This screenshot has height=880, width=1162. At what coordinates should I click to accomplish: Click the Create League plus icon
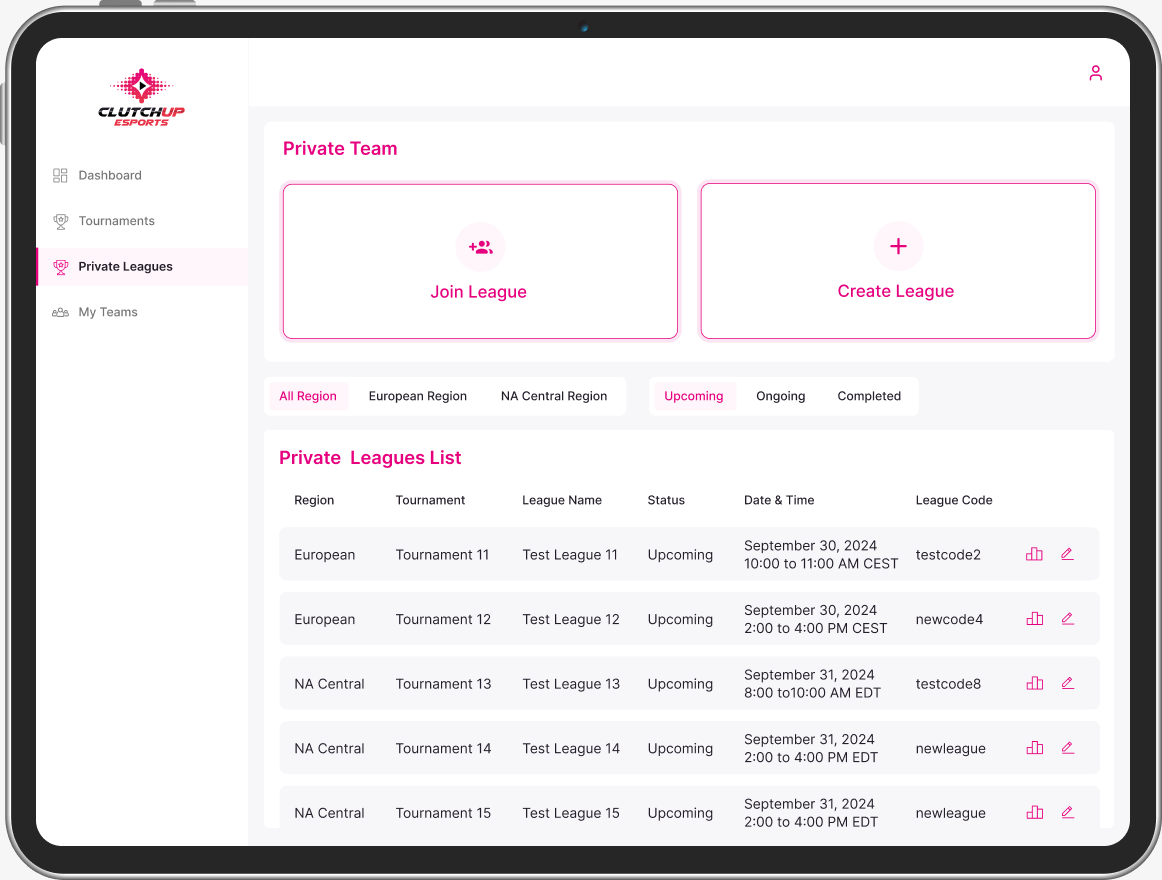click(x=898, y=246)
